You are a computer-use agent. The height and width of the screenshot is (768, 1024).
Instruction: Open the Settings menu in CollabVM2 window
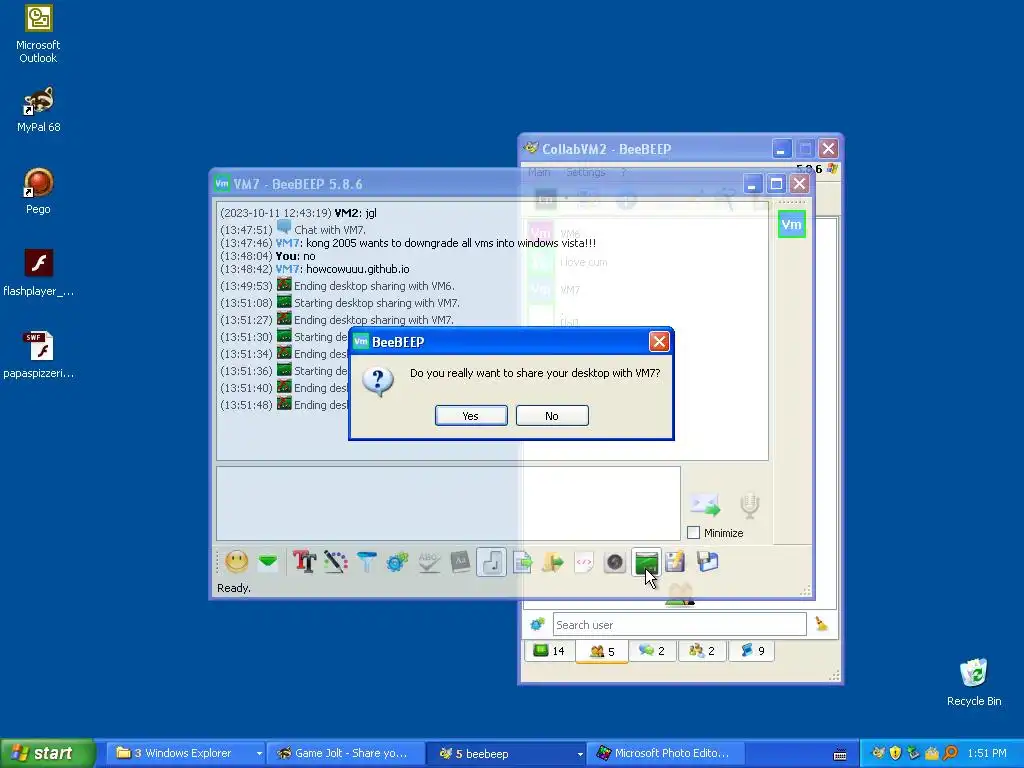585,172
